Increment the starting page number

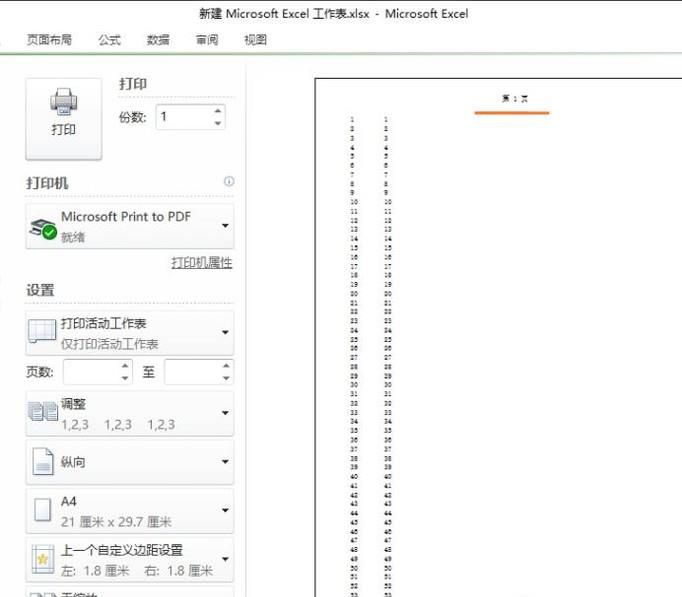click(125, 366)
